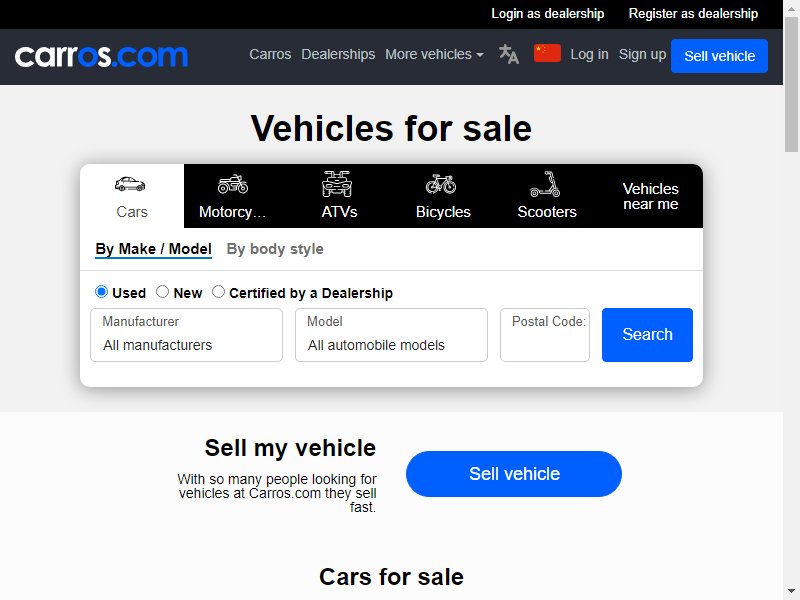
Task: Select the New radio button
Action: tap(162, 292)
